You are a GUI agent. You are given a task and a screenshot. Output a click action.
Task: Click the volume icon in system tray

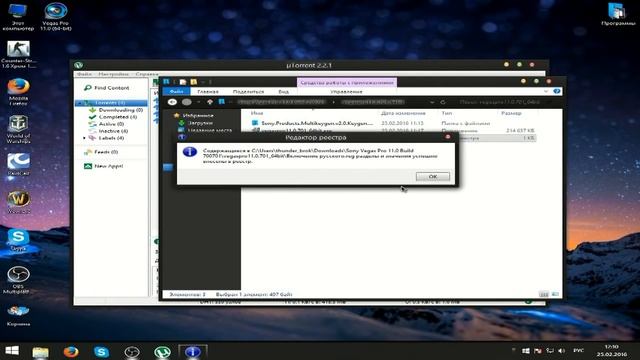tap(562, 351)
